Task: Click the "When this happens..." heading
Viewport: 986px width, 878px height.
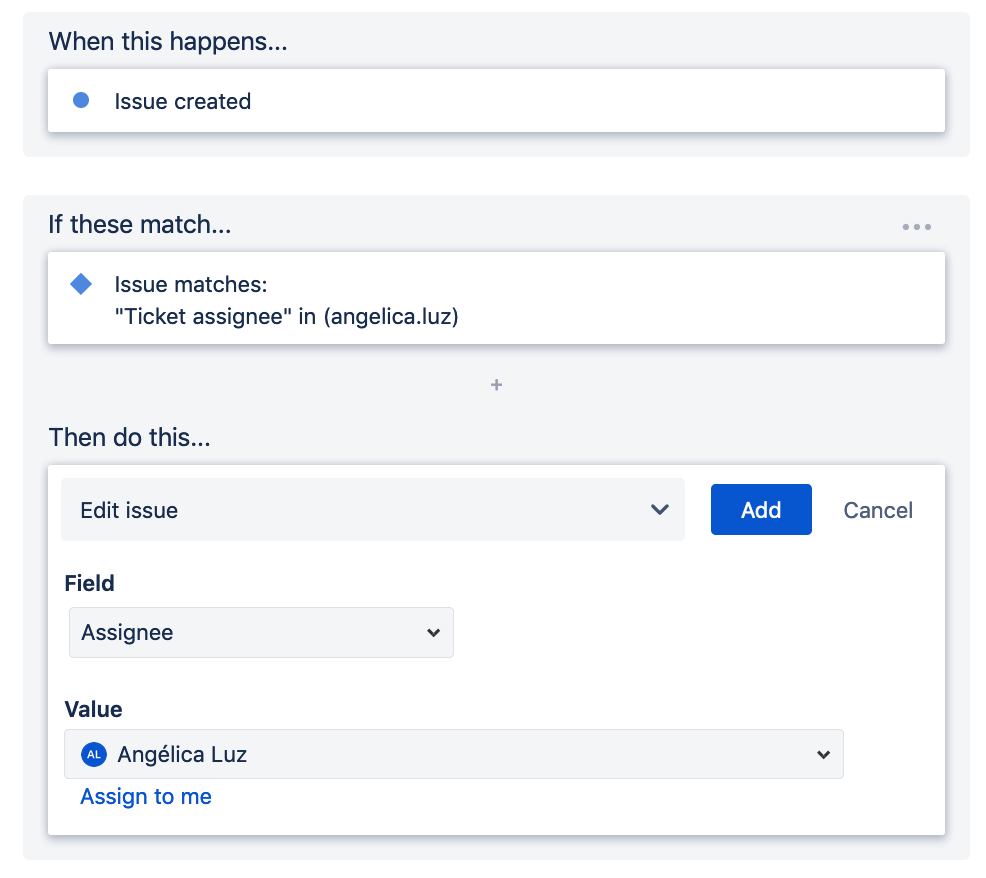Action: point(168,42)
